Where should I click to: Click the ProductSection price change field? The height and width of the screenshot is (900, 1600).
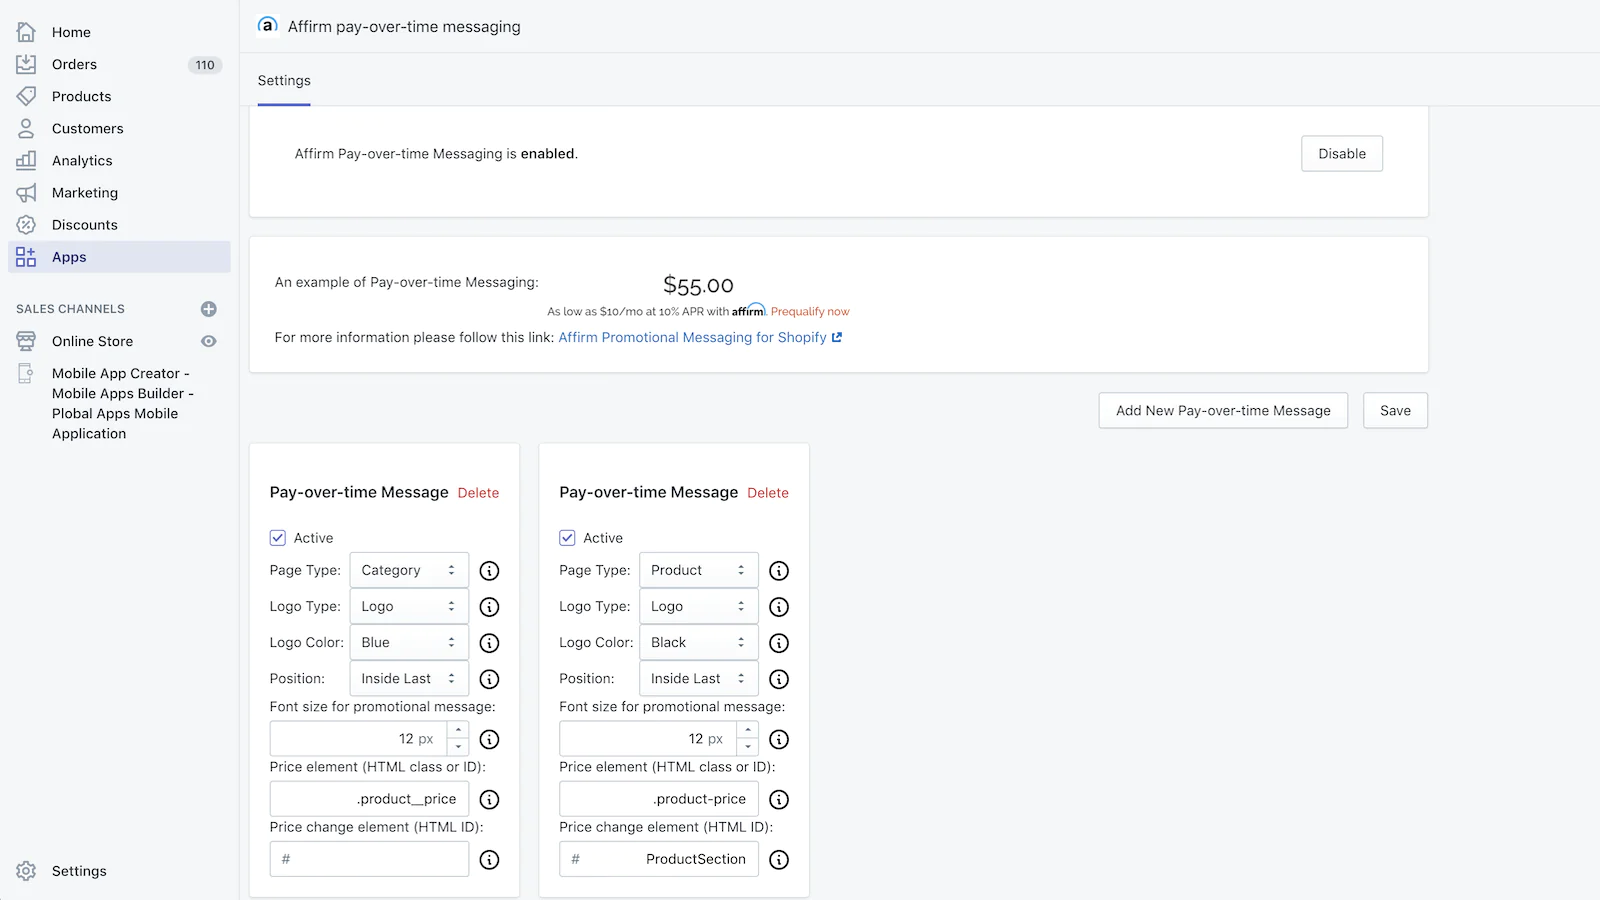click(x=659, y=859)
